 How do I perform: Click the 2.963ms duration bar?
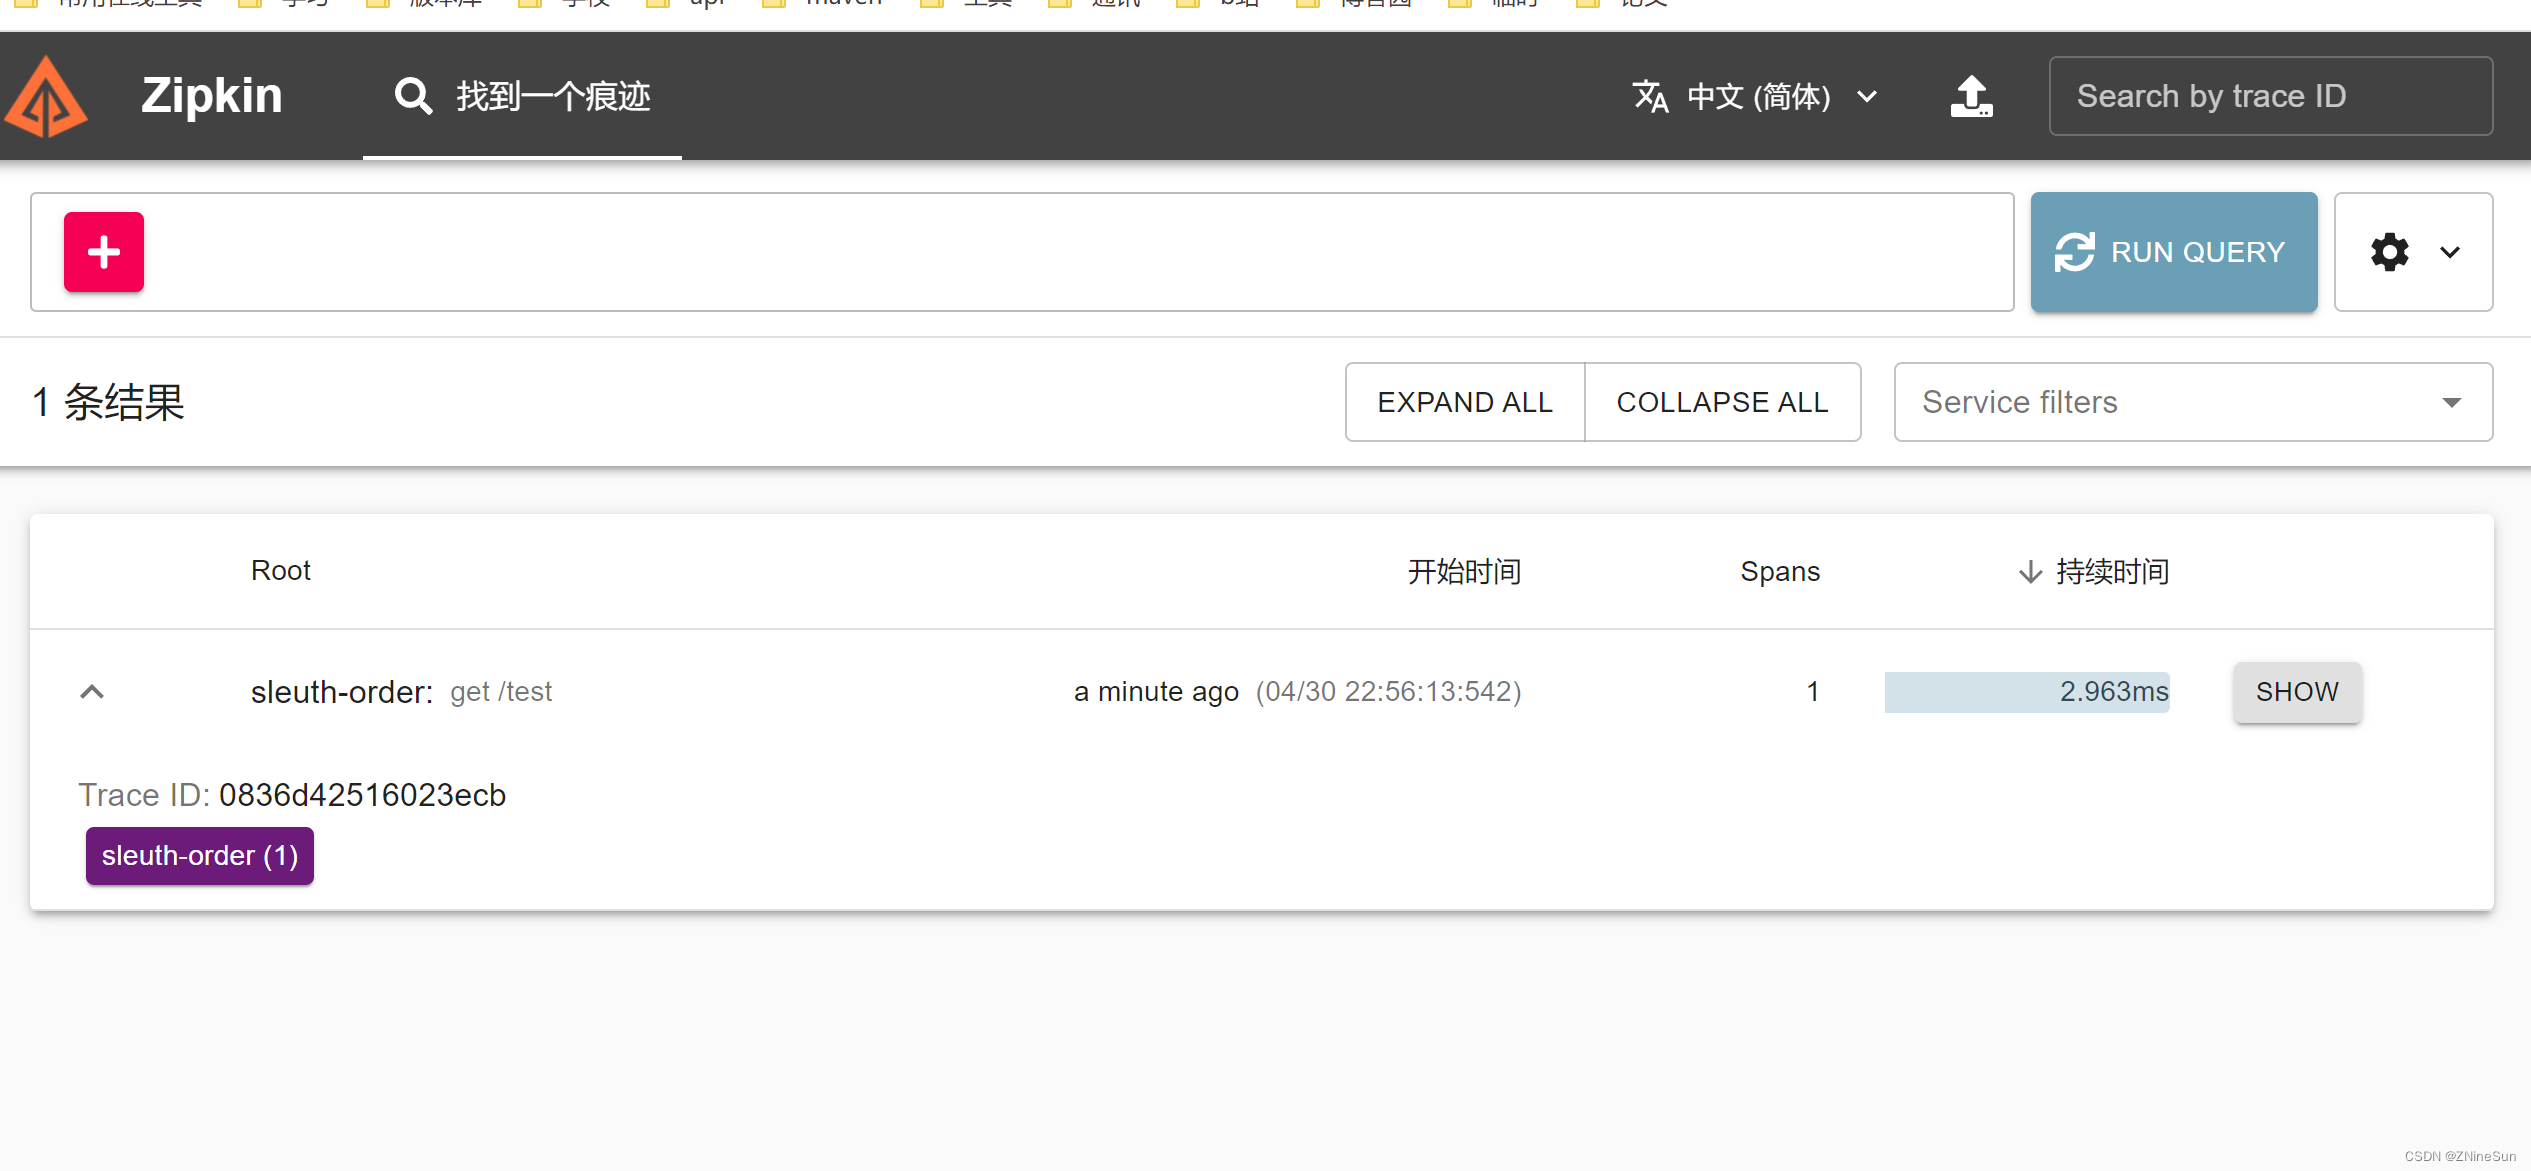click(x=2026, y=691)
